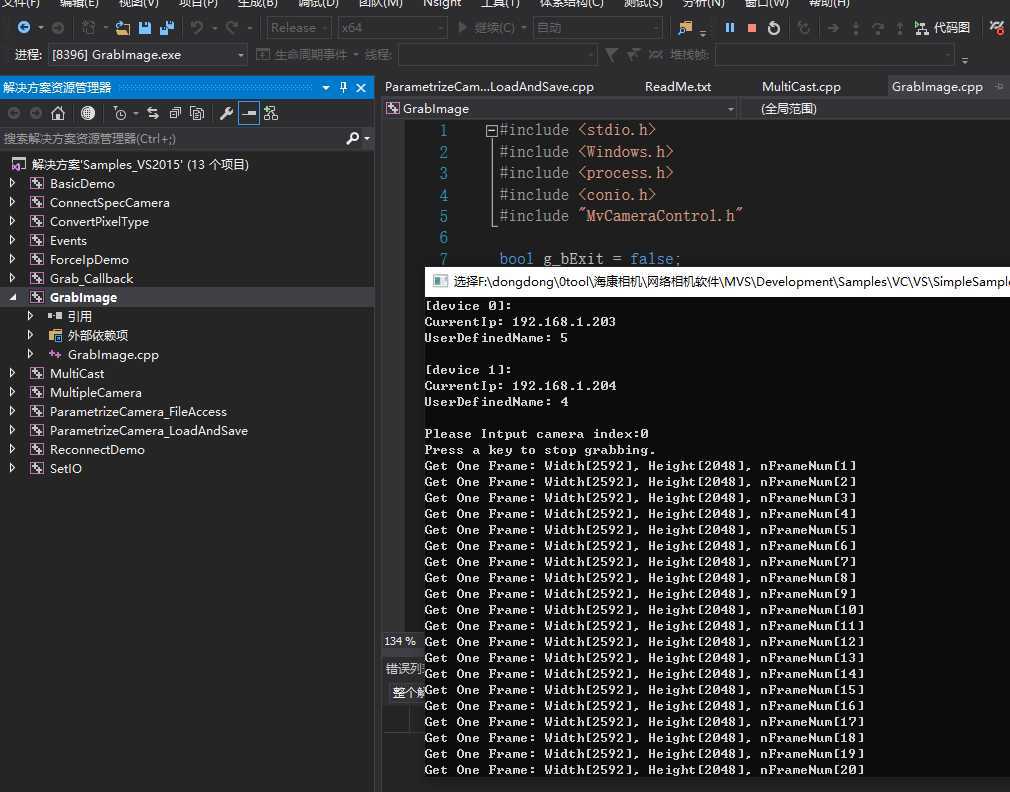This screenshot has height=792, width=1010.
Task: Click the Step Into arrow icon
Action: coord(855,28)
